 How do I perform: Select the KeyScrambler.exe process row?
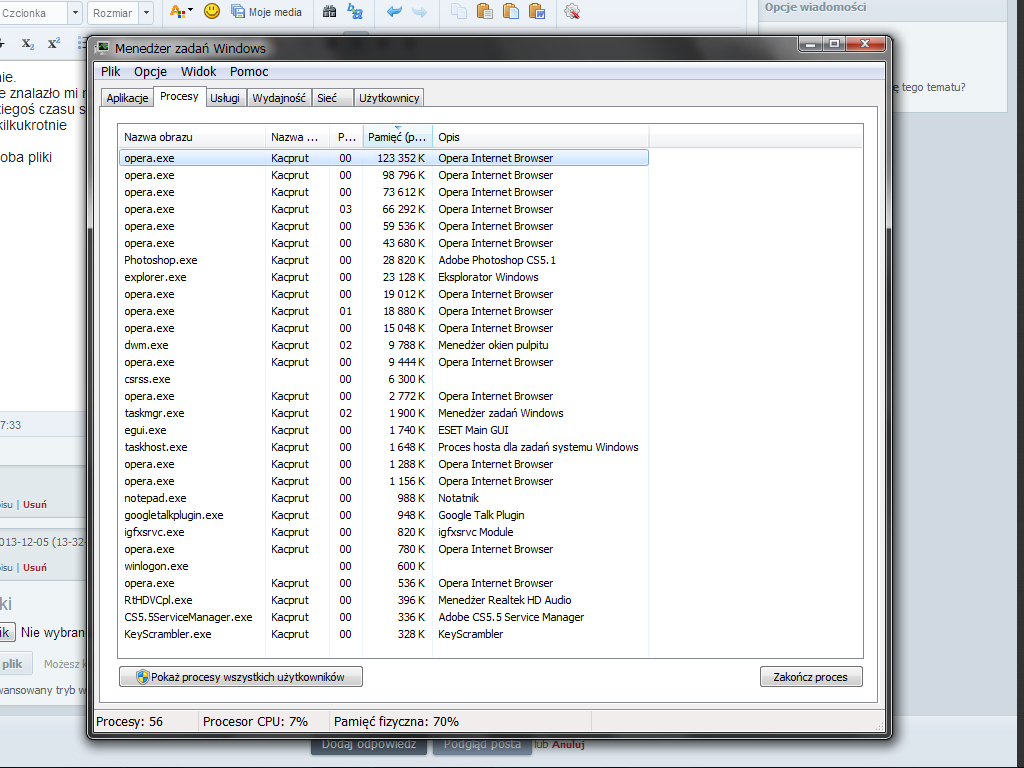[x=384, y=633]
